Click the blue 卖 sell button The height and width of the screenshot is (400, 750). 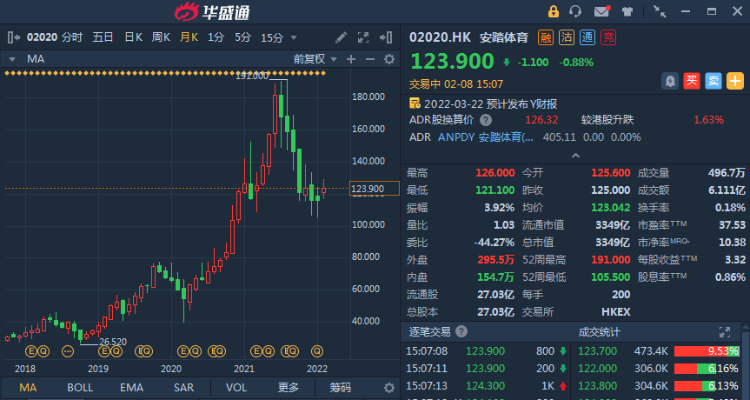pos(713,81)
